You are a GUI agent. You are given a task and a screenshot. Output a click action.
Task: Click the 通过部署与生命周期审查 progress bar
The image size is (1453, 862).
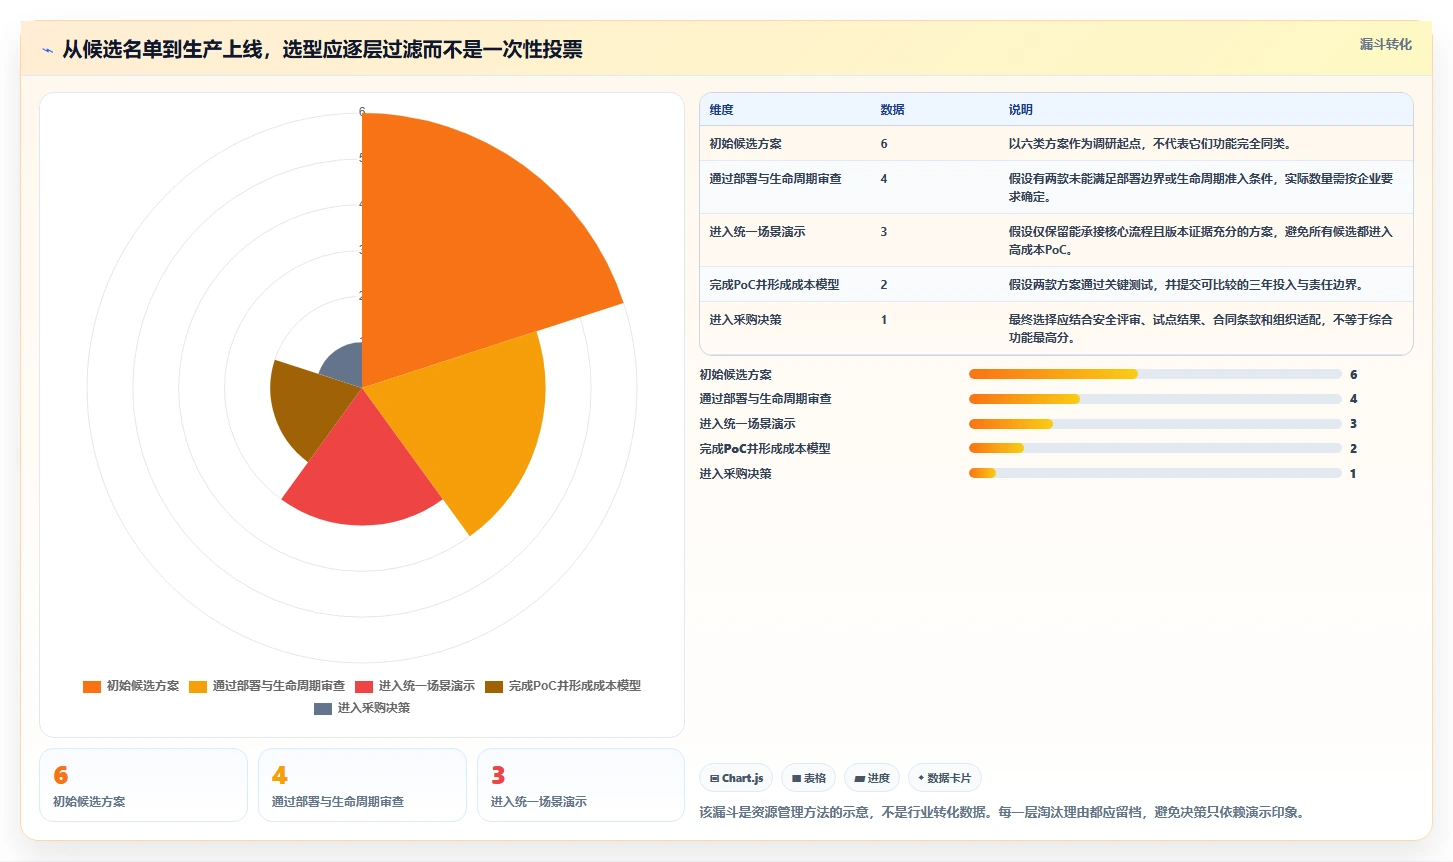(1155, 399)
